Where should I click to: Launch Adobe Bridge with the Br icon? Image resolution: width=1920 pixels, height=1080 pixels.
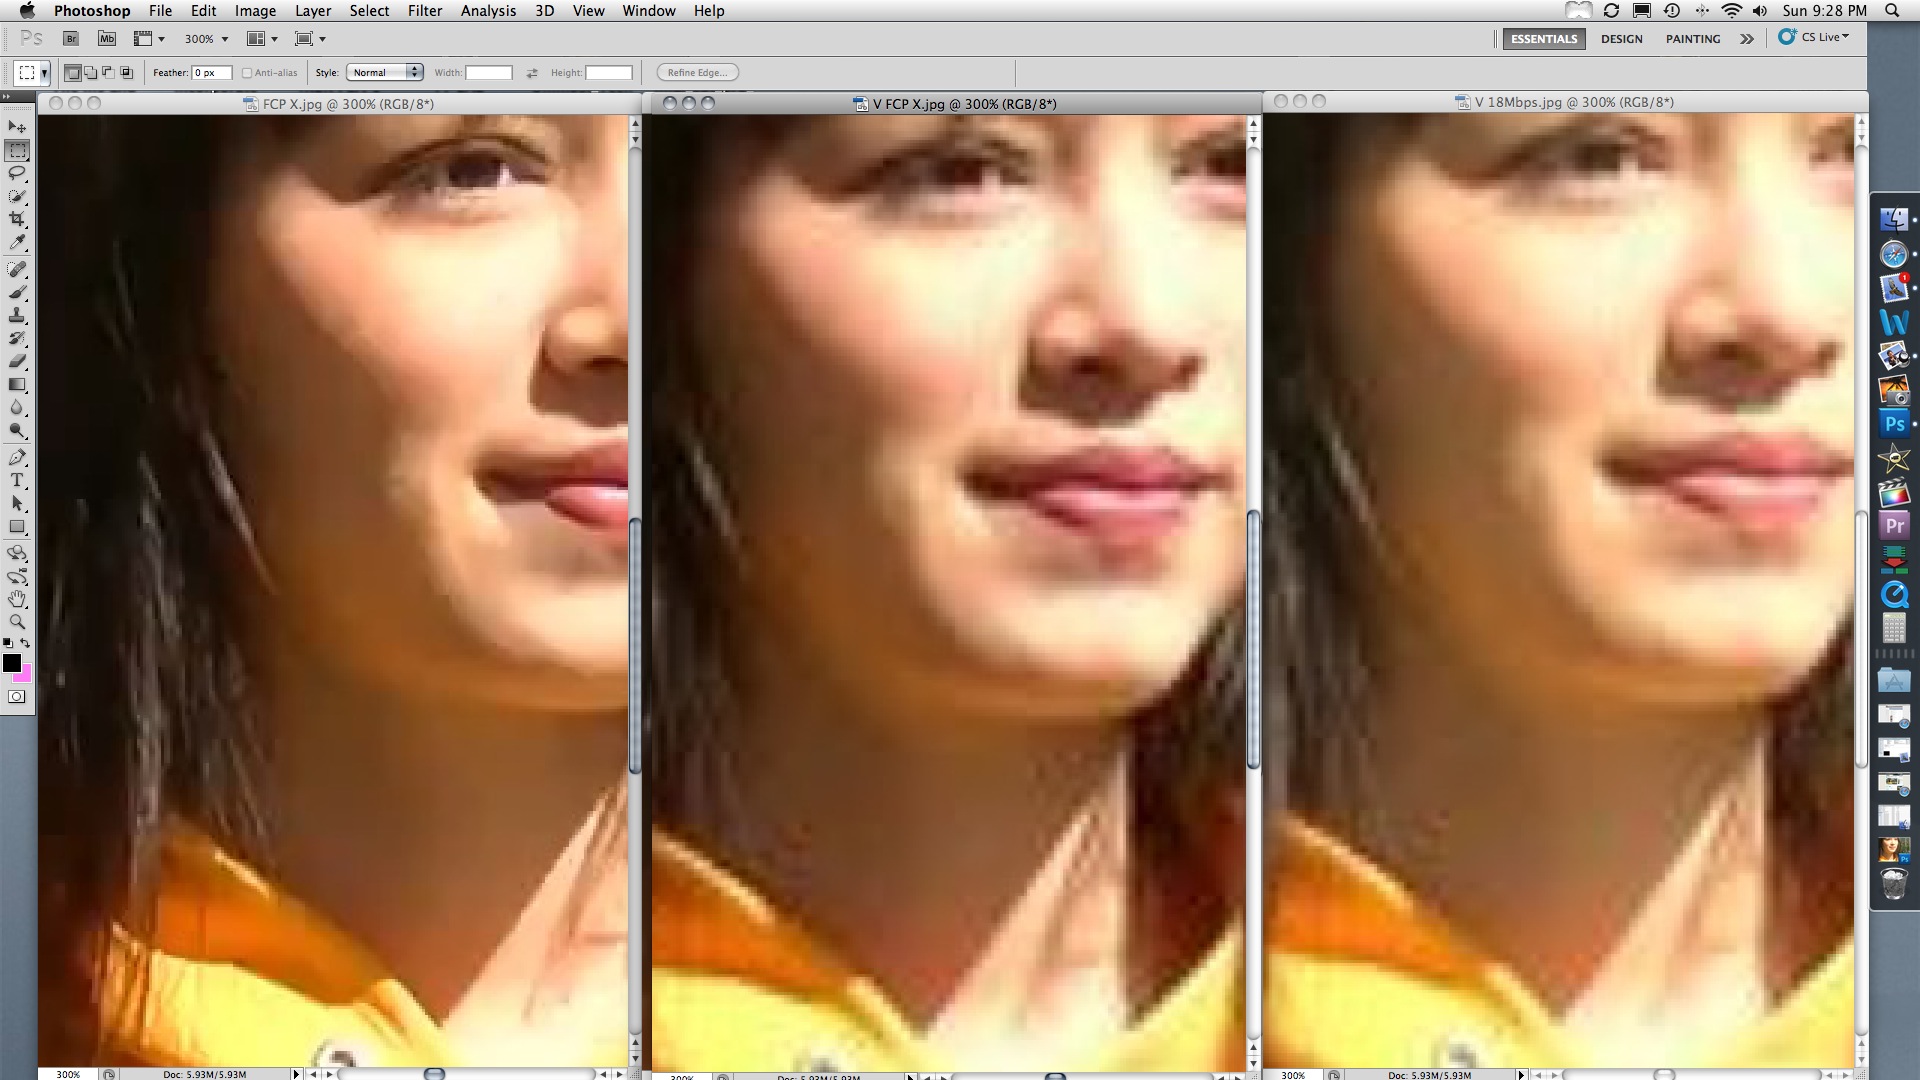point(71,39)
